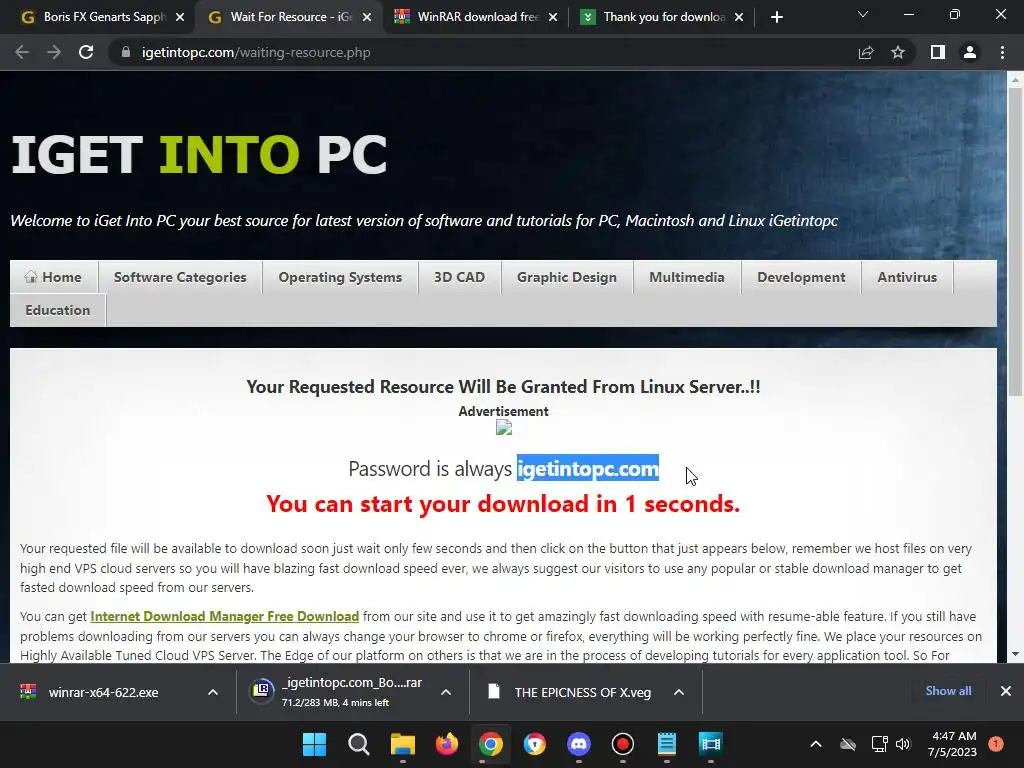Open the Windows Start menu
The width and height of the screenshot is (1024, 768).
(314, 744)
